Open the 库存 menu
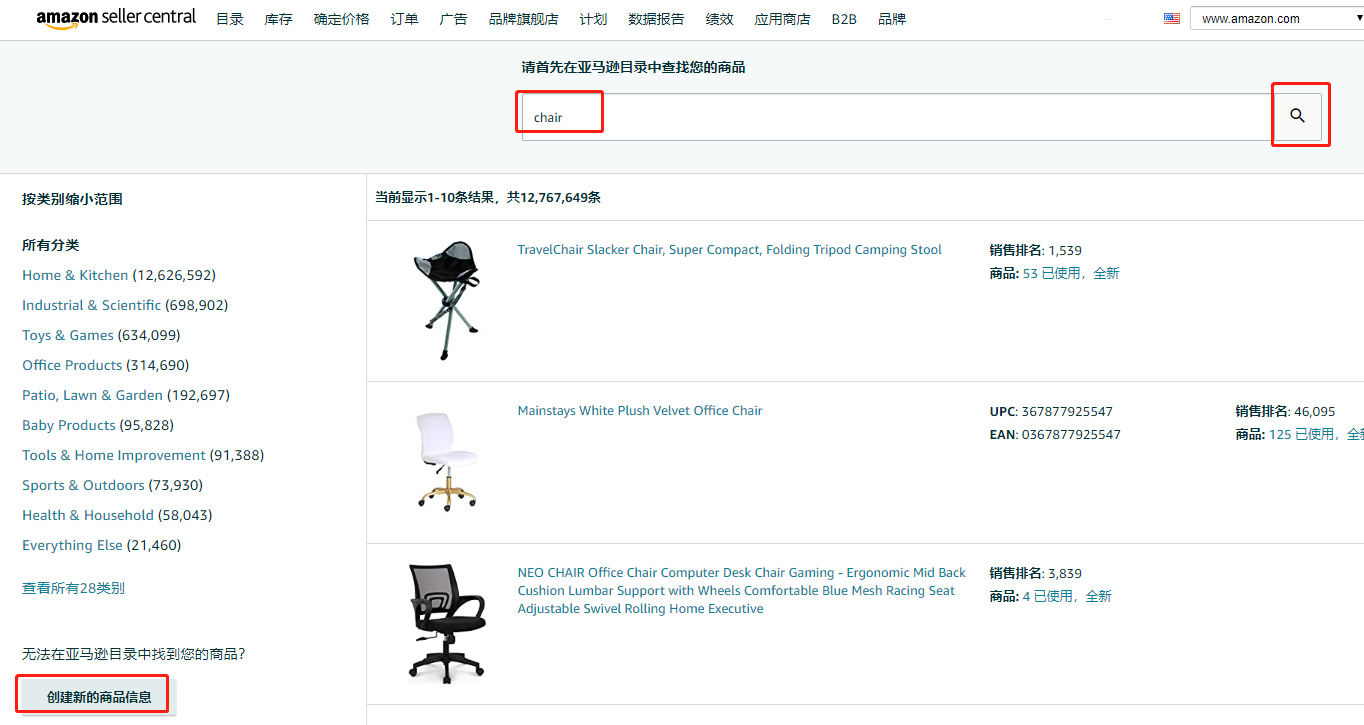 (x=279, y=19)
